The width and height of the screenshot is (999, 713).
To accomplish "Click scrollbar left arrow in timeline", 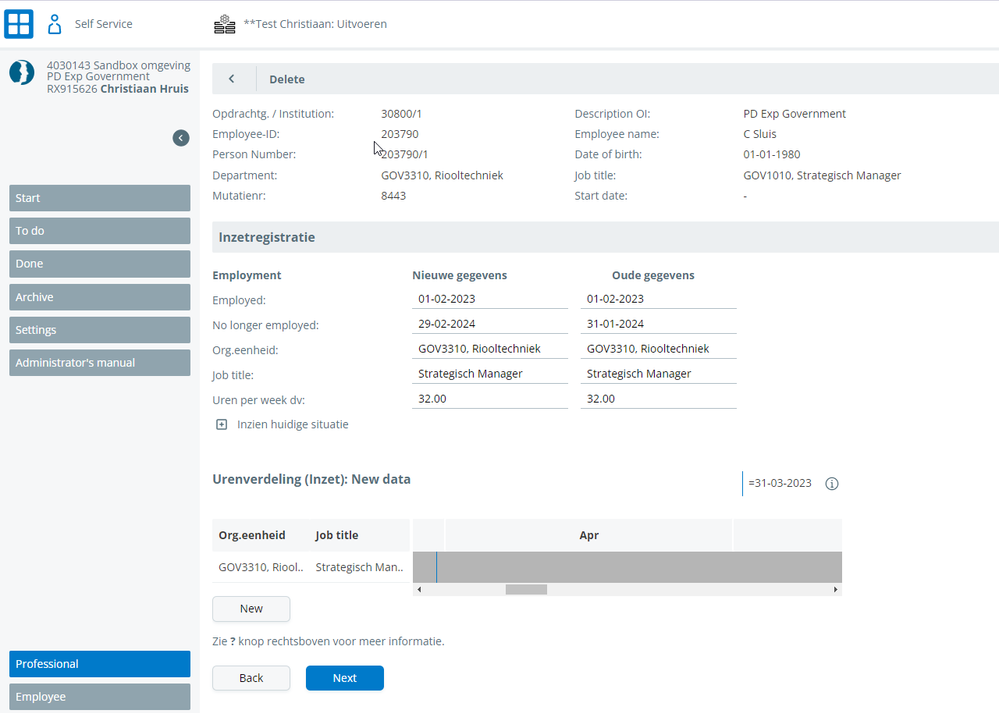I will tap(419, 589).
